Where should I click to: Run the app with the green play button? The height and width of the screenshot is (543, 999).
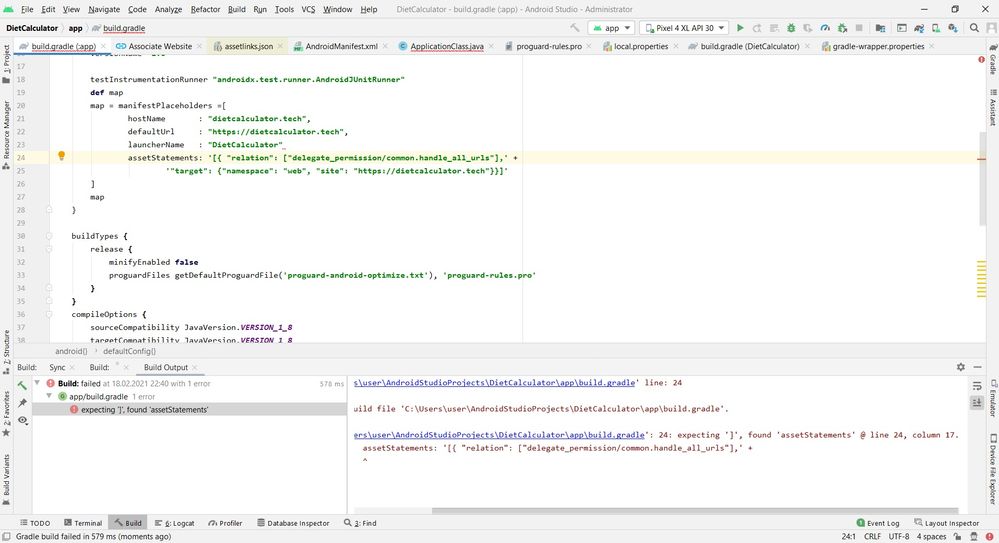tap(740, 28)
